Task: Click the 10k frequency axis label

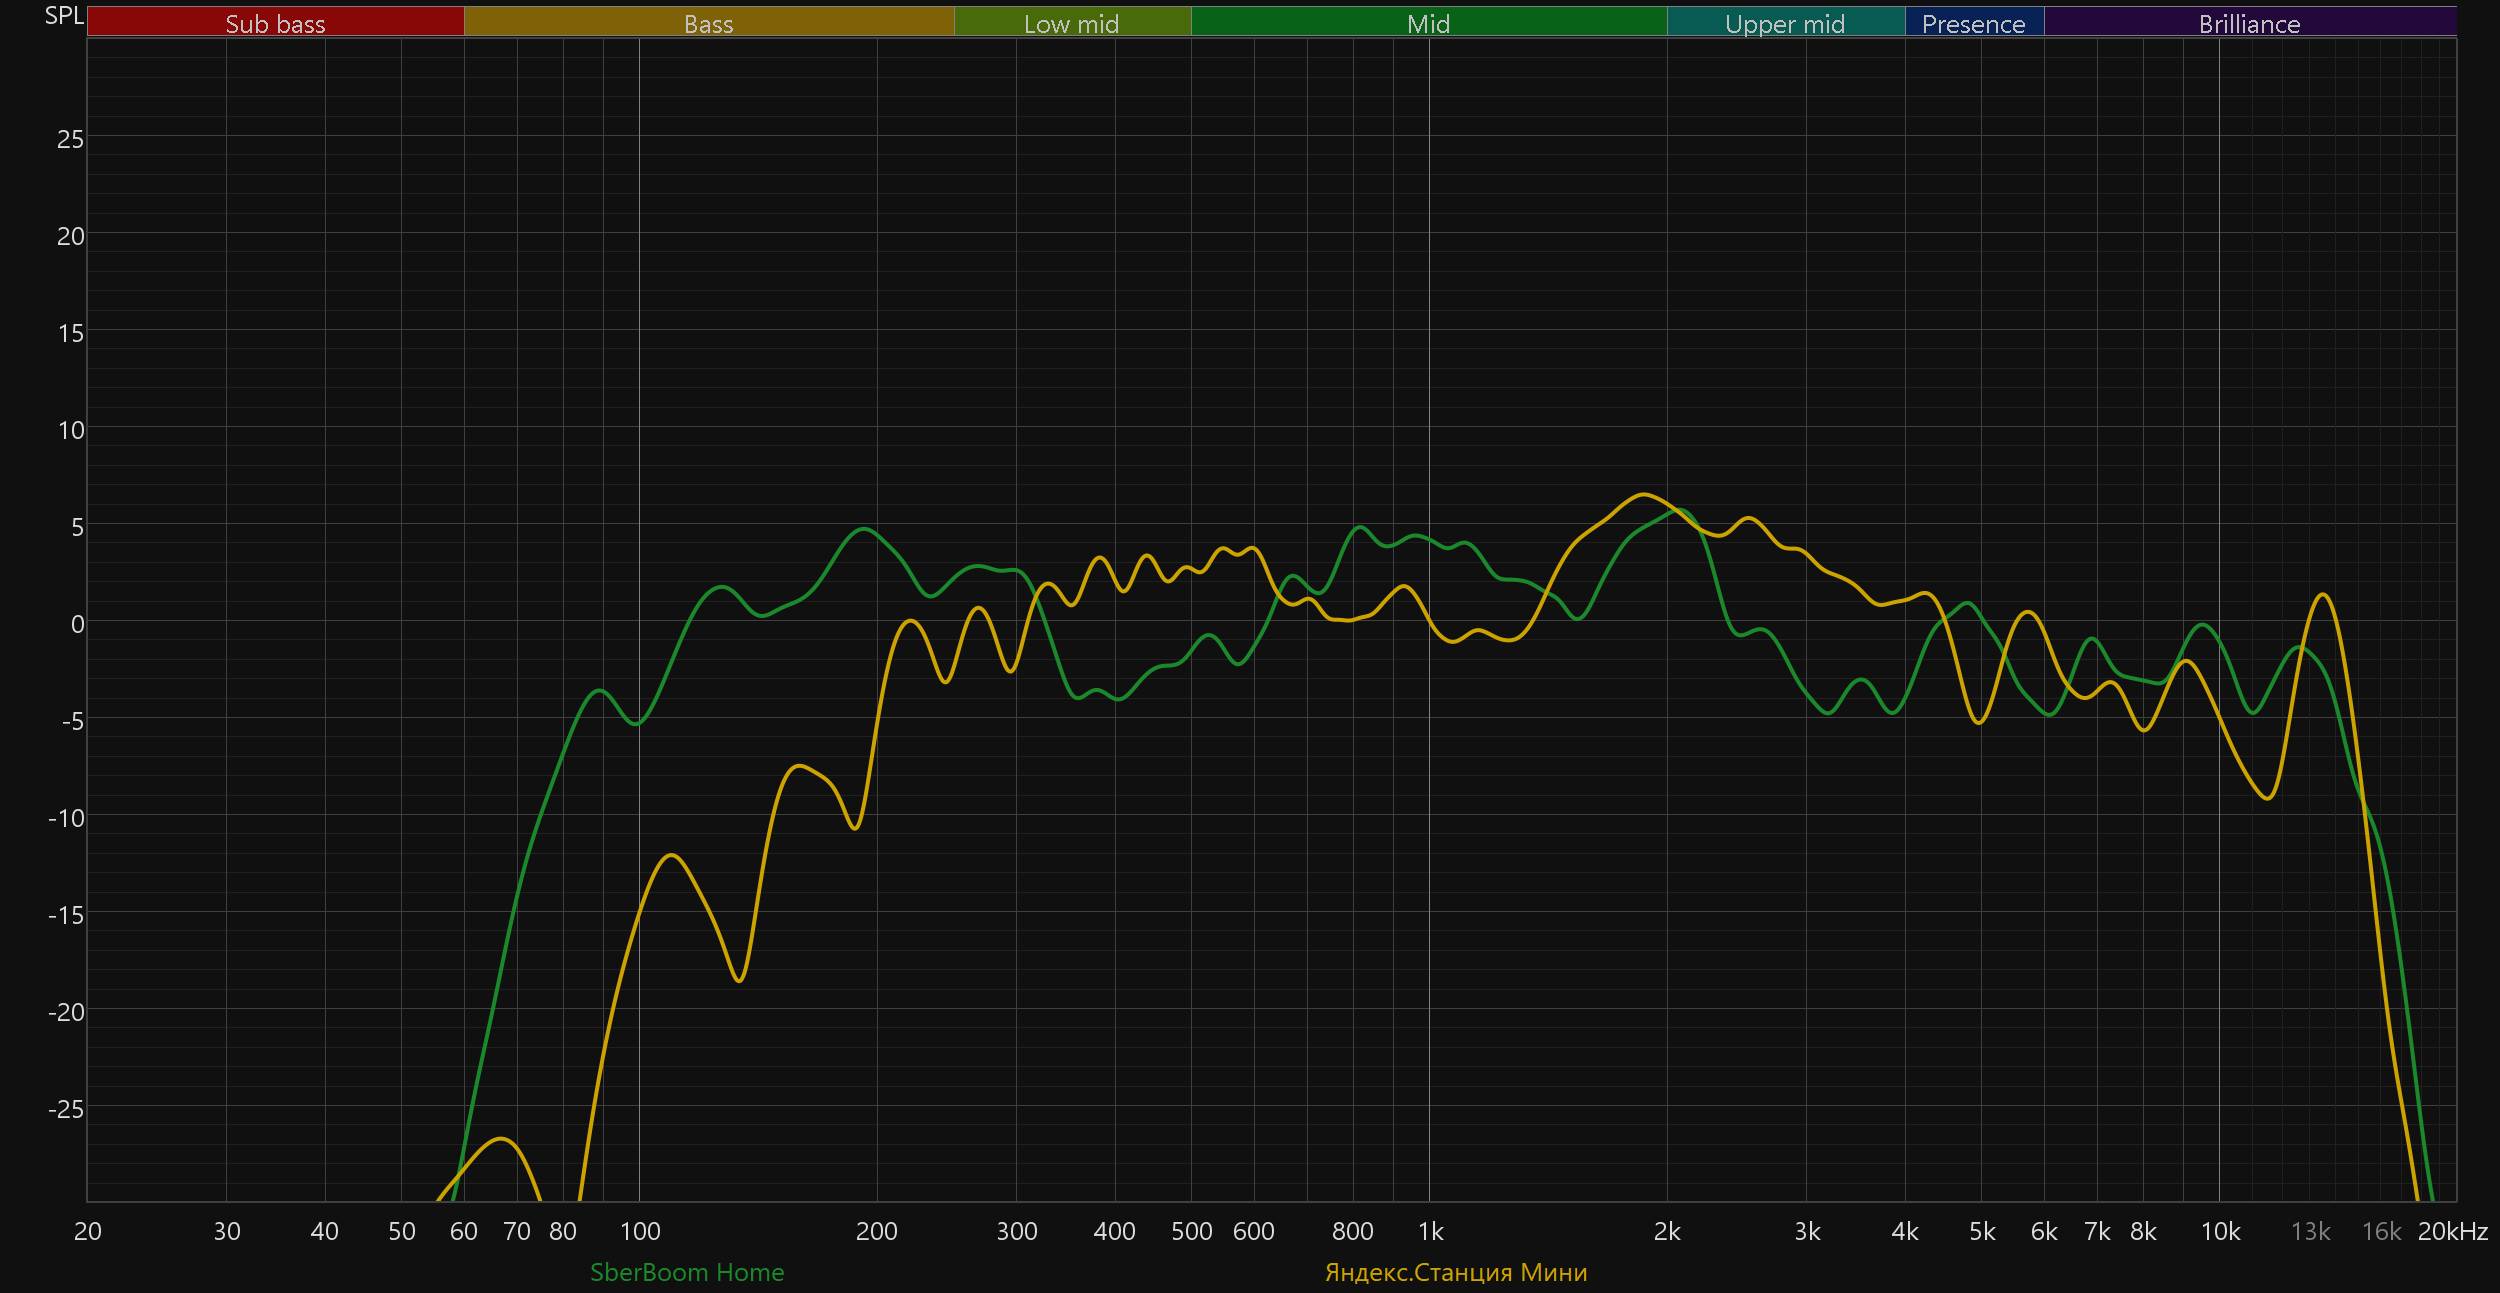Action: (2220, 1231)
